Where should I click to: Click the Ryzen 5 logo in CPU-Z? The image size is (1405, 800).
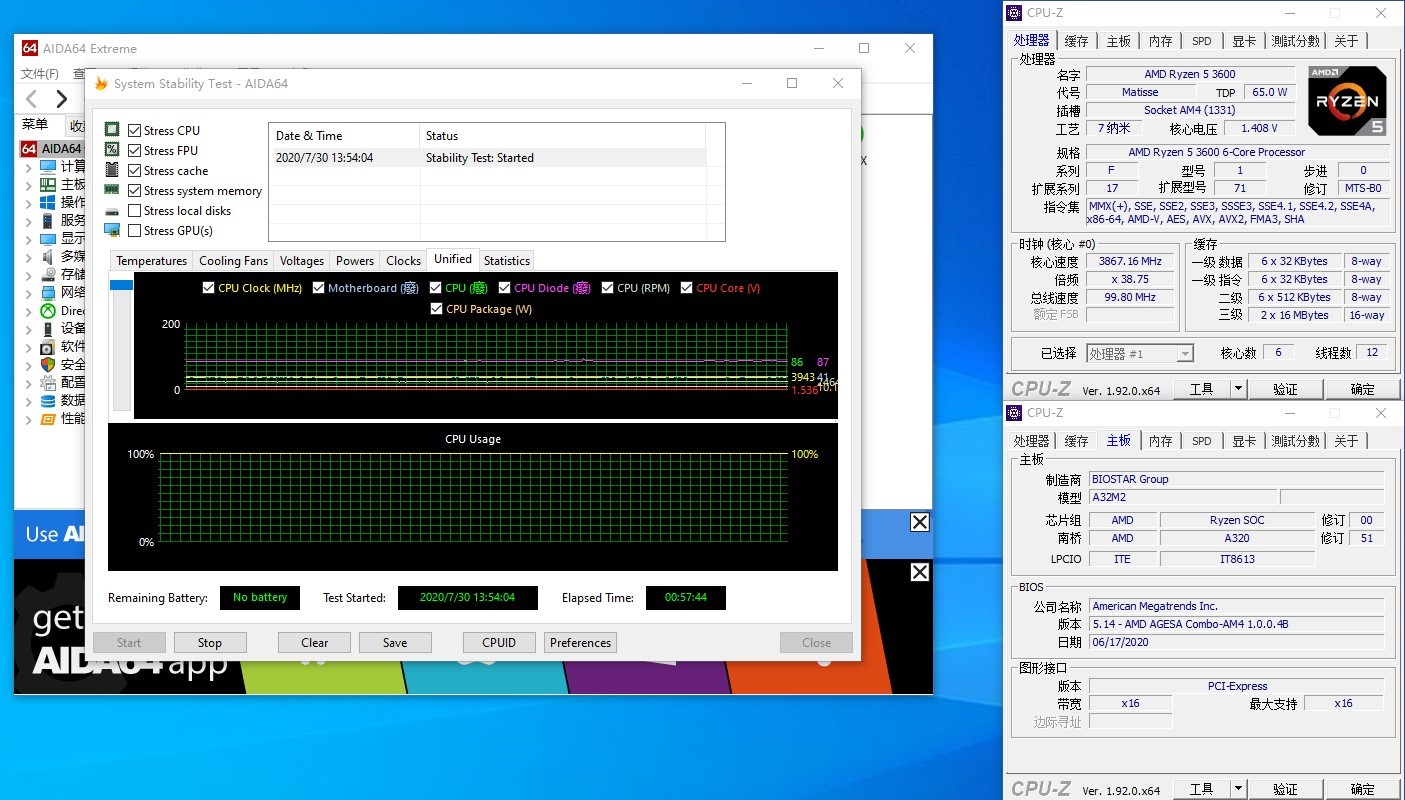1347,101
